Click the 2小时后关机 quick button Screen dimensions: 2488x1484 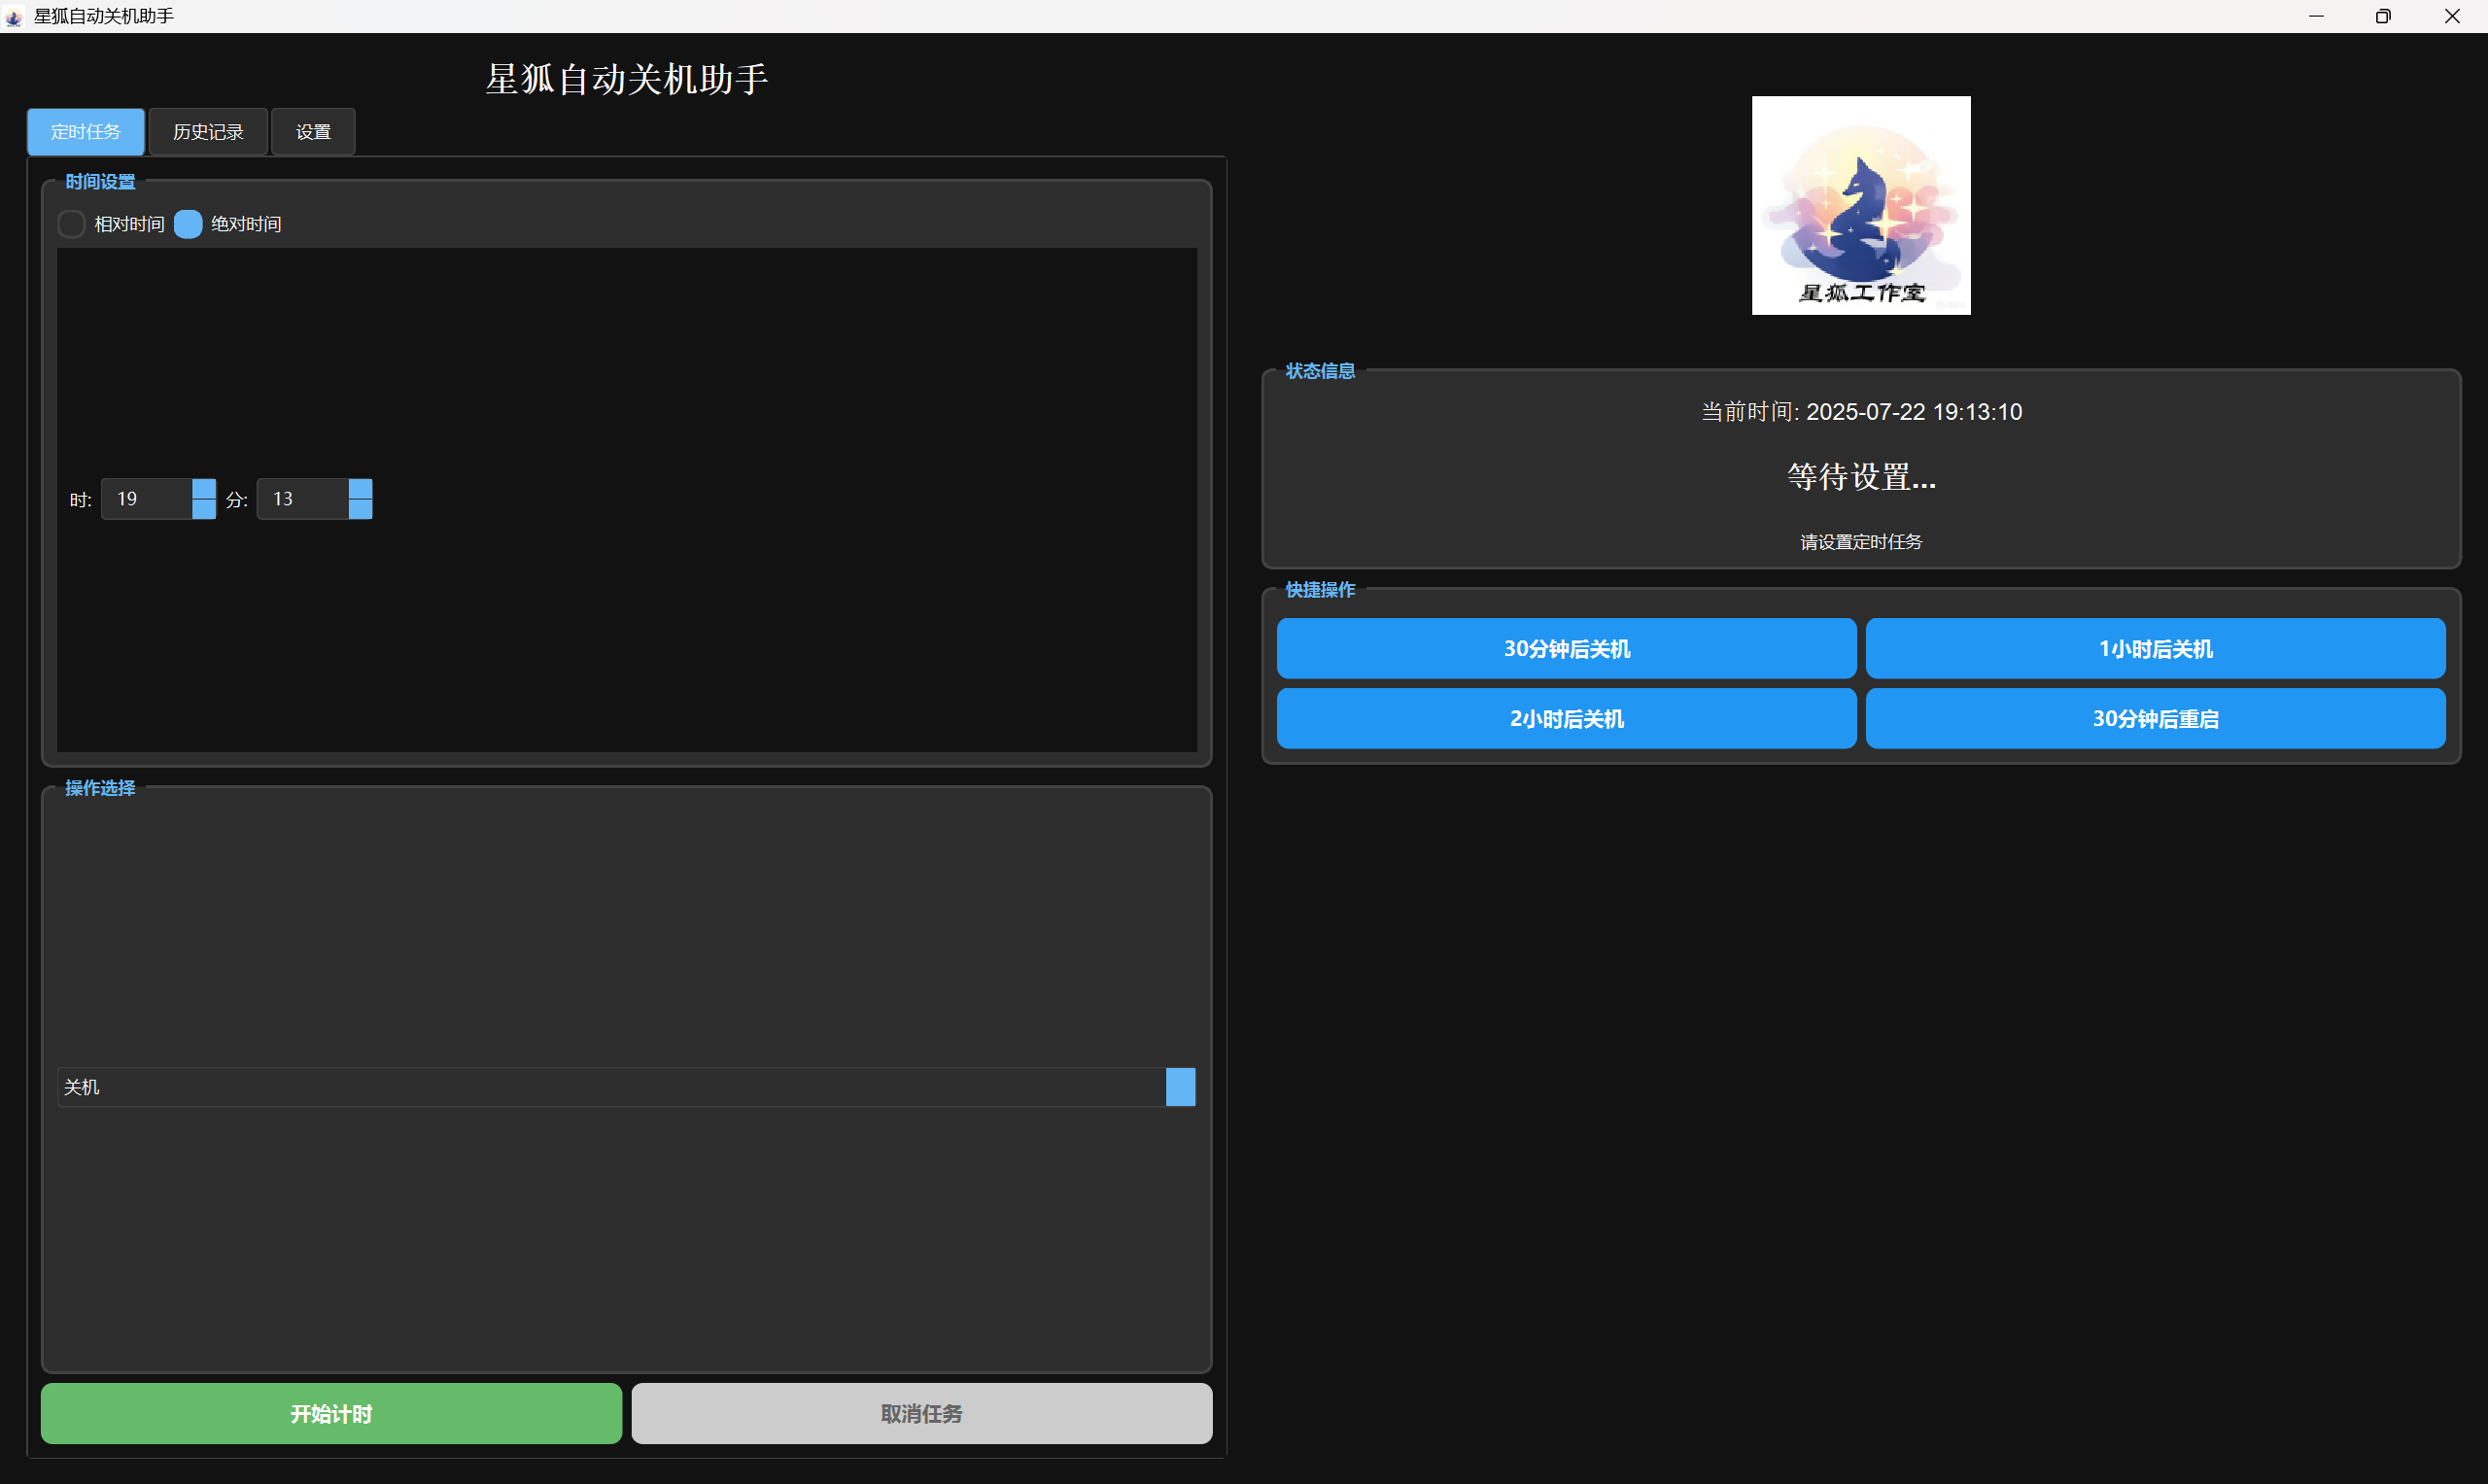click(1566, 719)
